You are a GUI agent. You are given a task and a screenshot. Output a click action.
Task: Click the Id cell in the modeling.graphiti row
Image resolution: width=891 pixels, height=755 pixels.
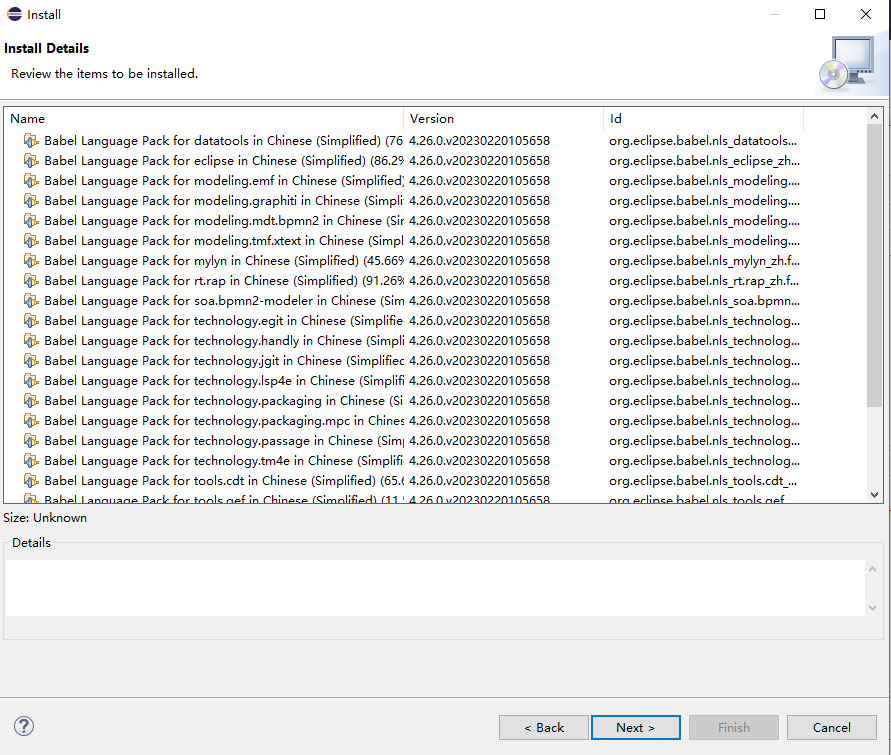pos(705,201)
